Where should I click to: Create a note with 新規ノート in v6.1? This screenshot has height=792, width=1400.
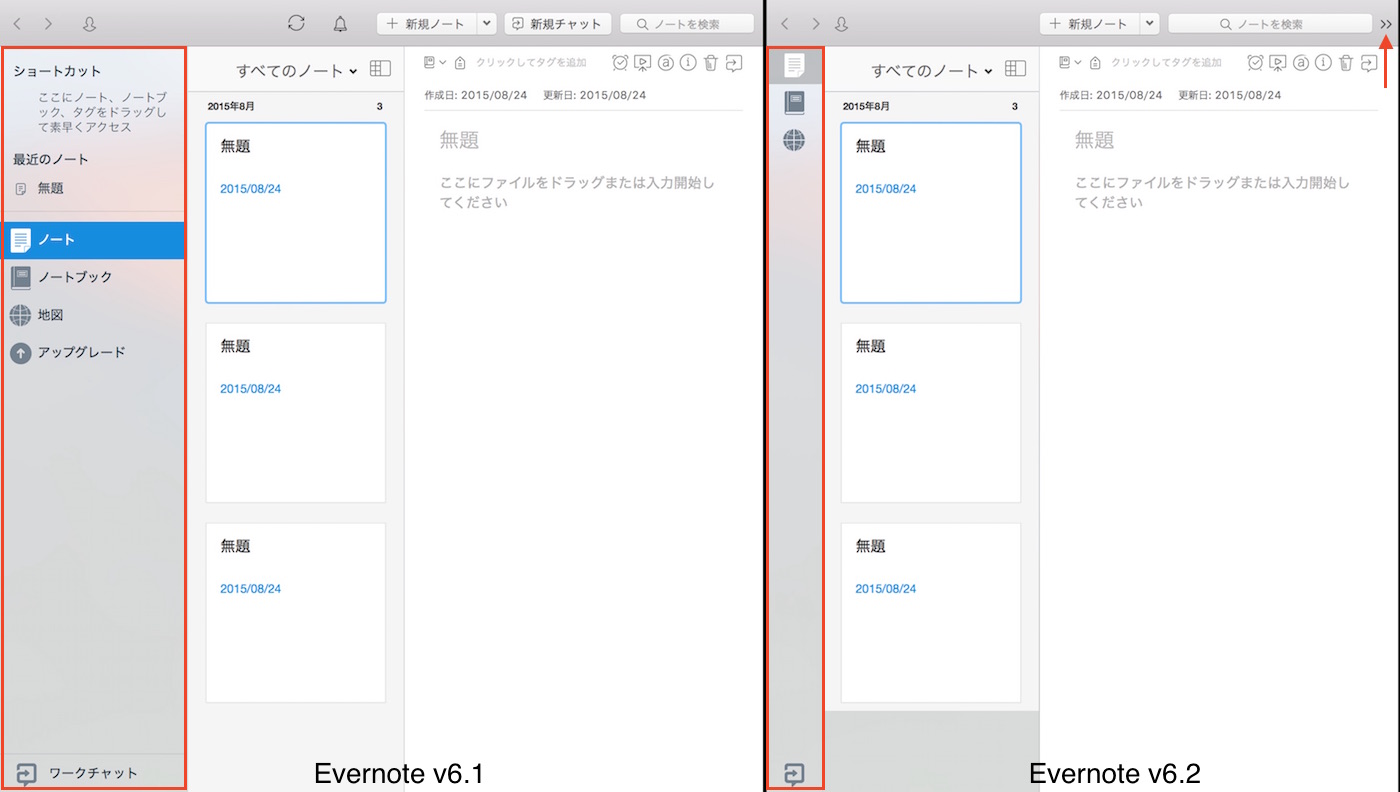(x=427, y=24)
